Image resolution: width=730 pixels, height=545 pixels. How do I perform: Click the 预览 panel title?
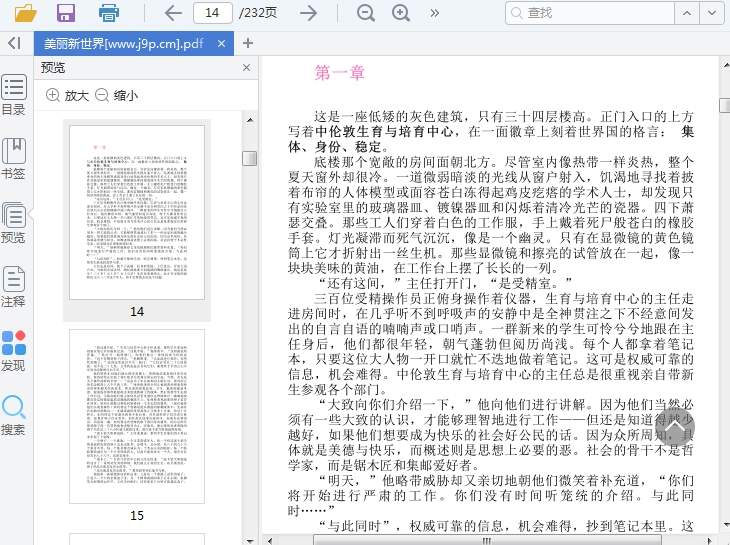53,67
